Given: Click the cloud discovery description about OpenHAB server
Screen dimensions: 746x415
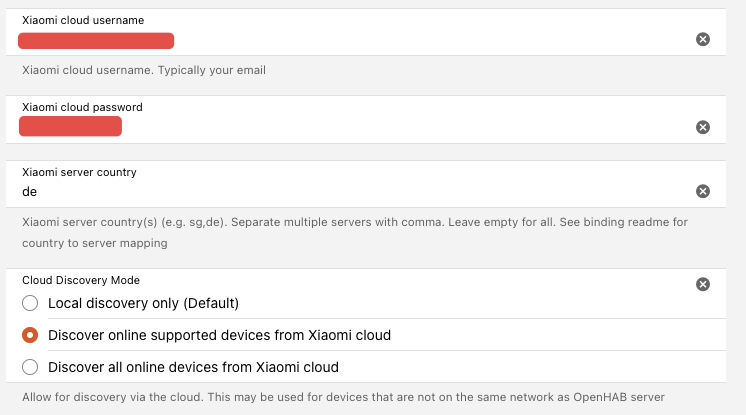Looking at the screenshot, I should click(x=343, y=398).
